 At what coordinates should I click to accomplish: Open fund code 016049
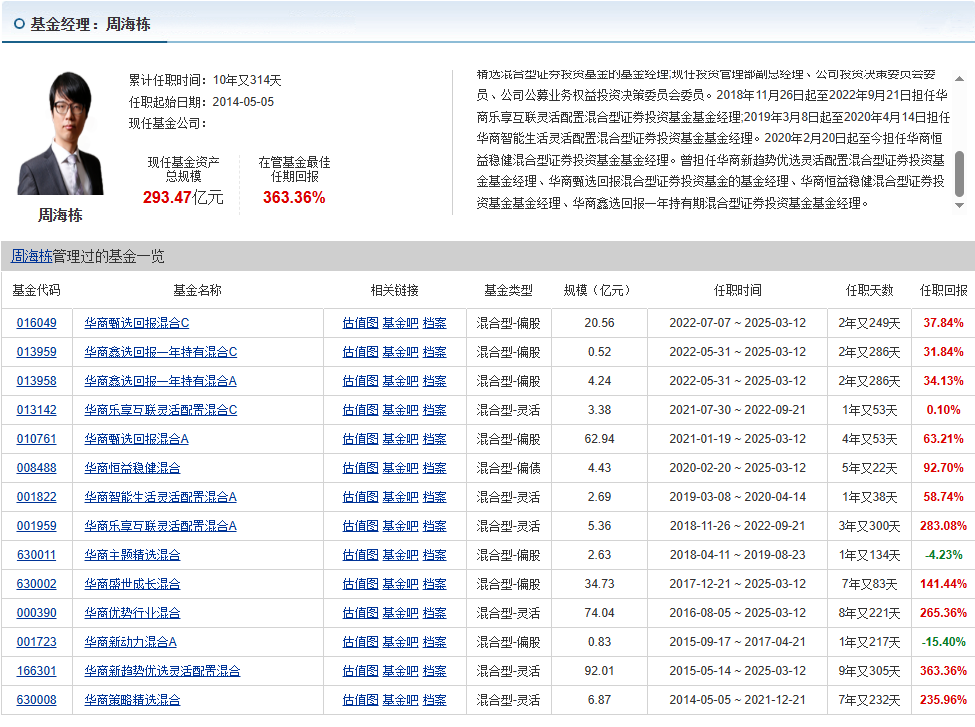pos(37,323)
